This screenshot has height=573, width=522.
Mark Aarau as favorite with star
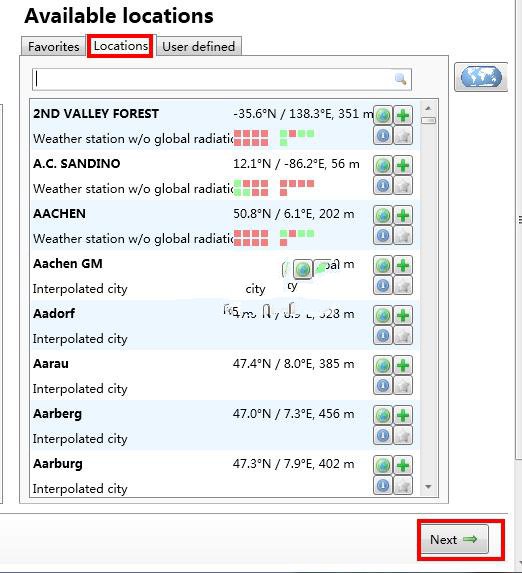(403, 385)
